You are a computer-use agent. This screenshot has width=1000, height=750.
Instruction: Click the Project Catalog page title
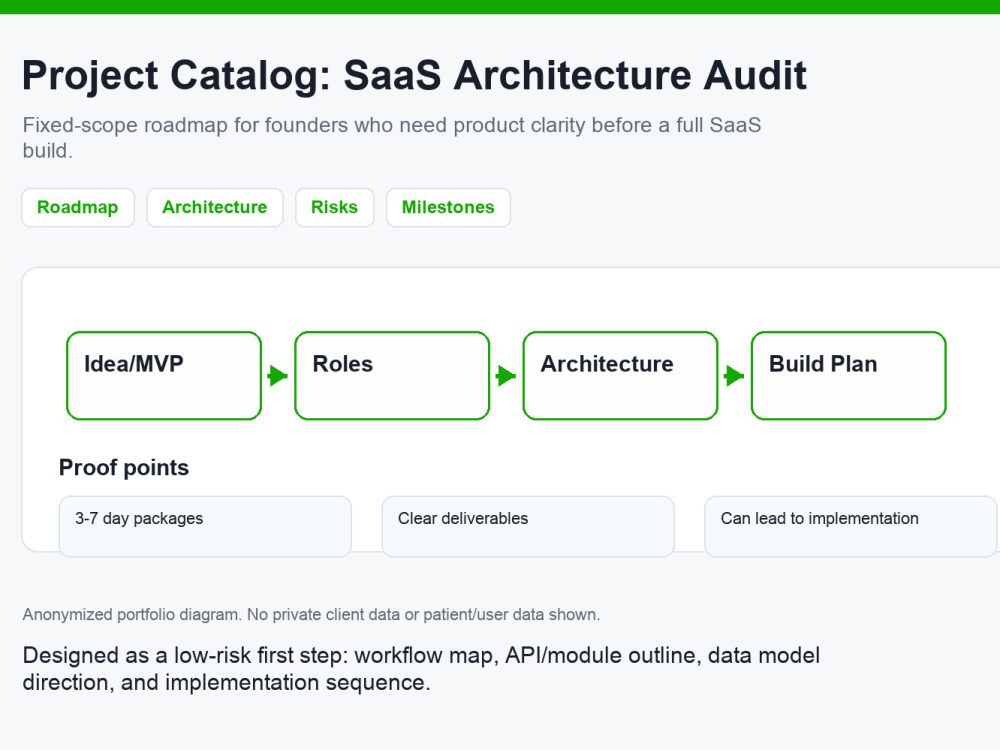click(x=415, y=75)
